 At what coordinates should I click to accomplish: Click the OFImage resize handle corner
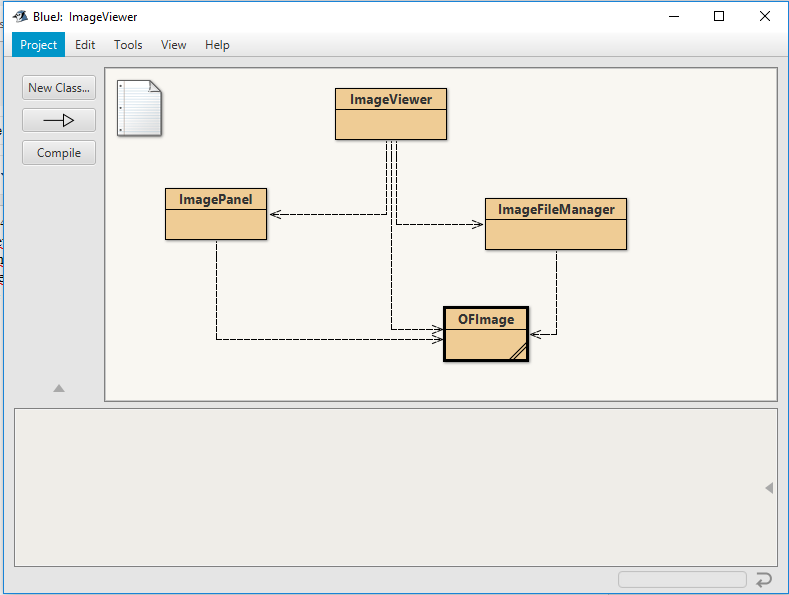[x=519, y=352]
